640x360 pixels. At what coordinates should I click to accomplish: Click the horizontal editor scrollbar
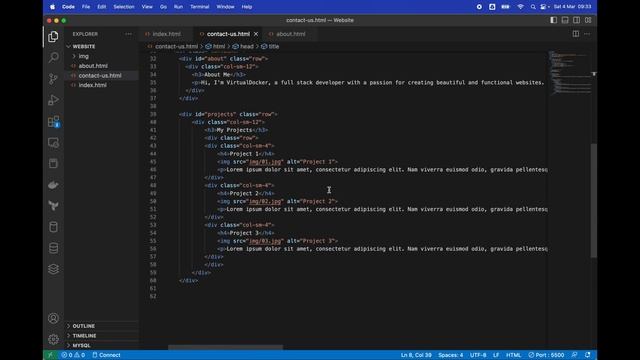(x=225, y=347)
